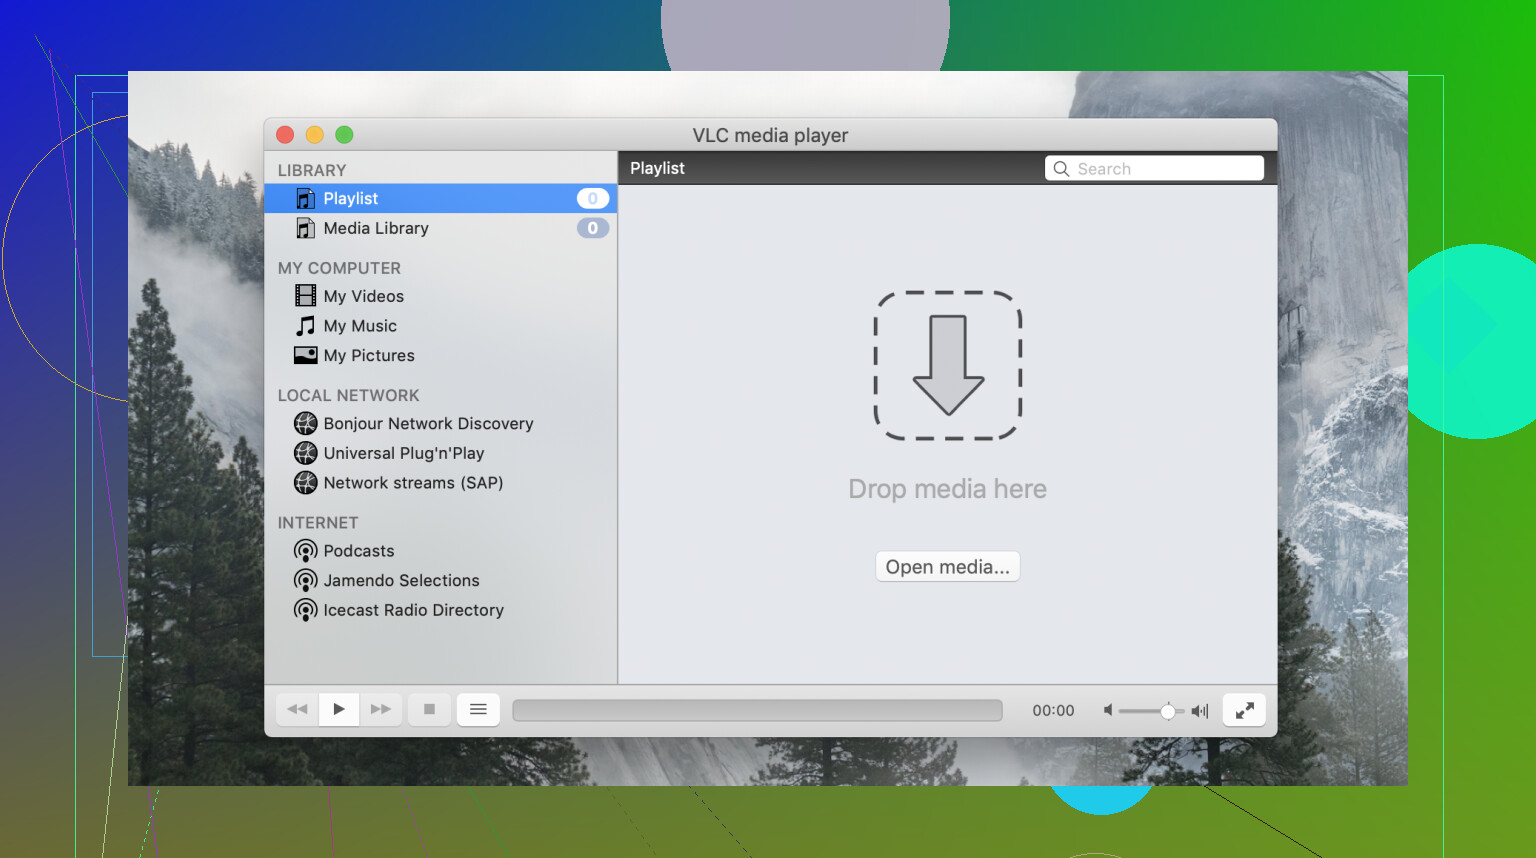Open Podcasts under Internet
The width and height of the screenshot is (1536, 858).
click(x=358, y=551)
